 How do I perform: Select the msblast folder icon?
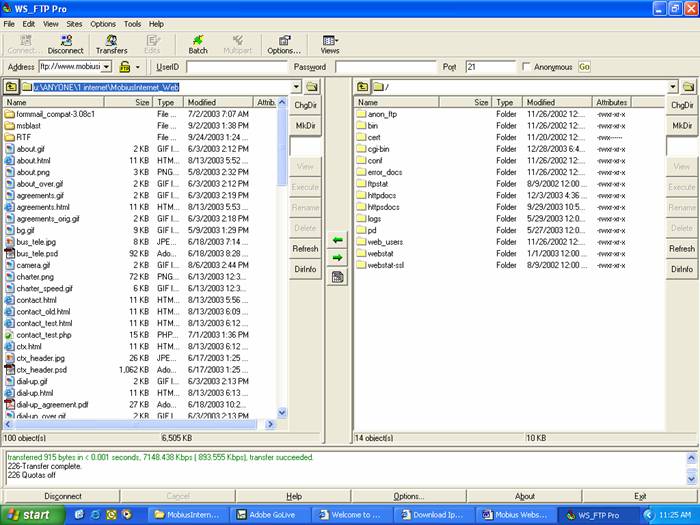[x=9, y=126]
